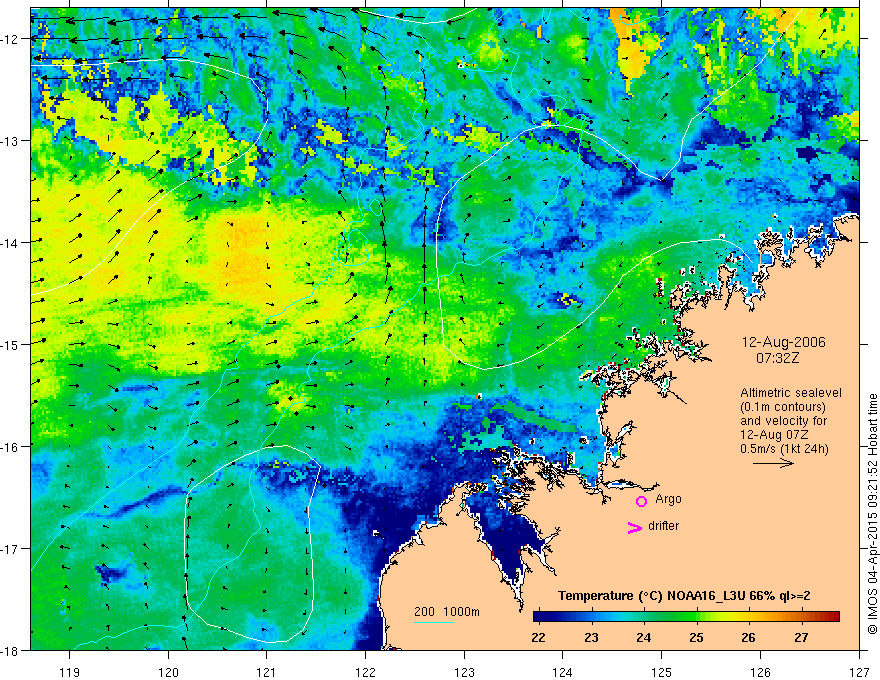Click longitude axis label 127
This screenshot has height=680, width=880.
coord(859,672)
